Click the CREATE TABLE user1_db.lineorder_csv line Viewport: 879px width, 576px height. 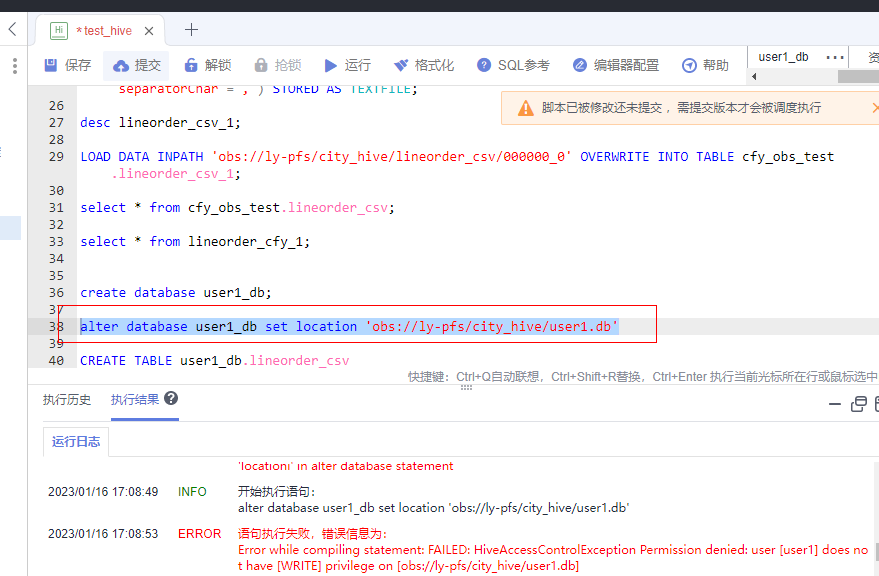[214, 361]
